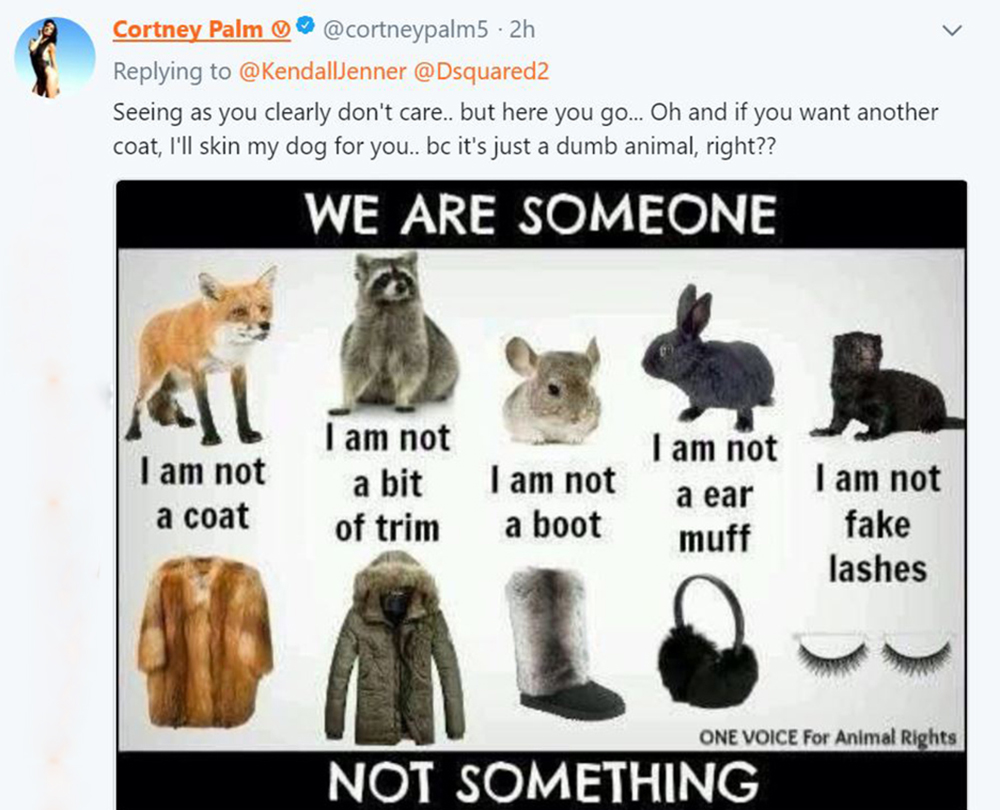Viewport: 1000px width, 810px height.
Task: Click the circled V symbol beside the name
Action: coord(281,30)
